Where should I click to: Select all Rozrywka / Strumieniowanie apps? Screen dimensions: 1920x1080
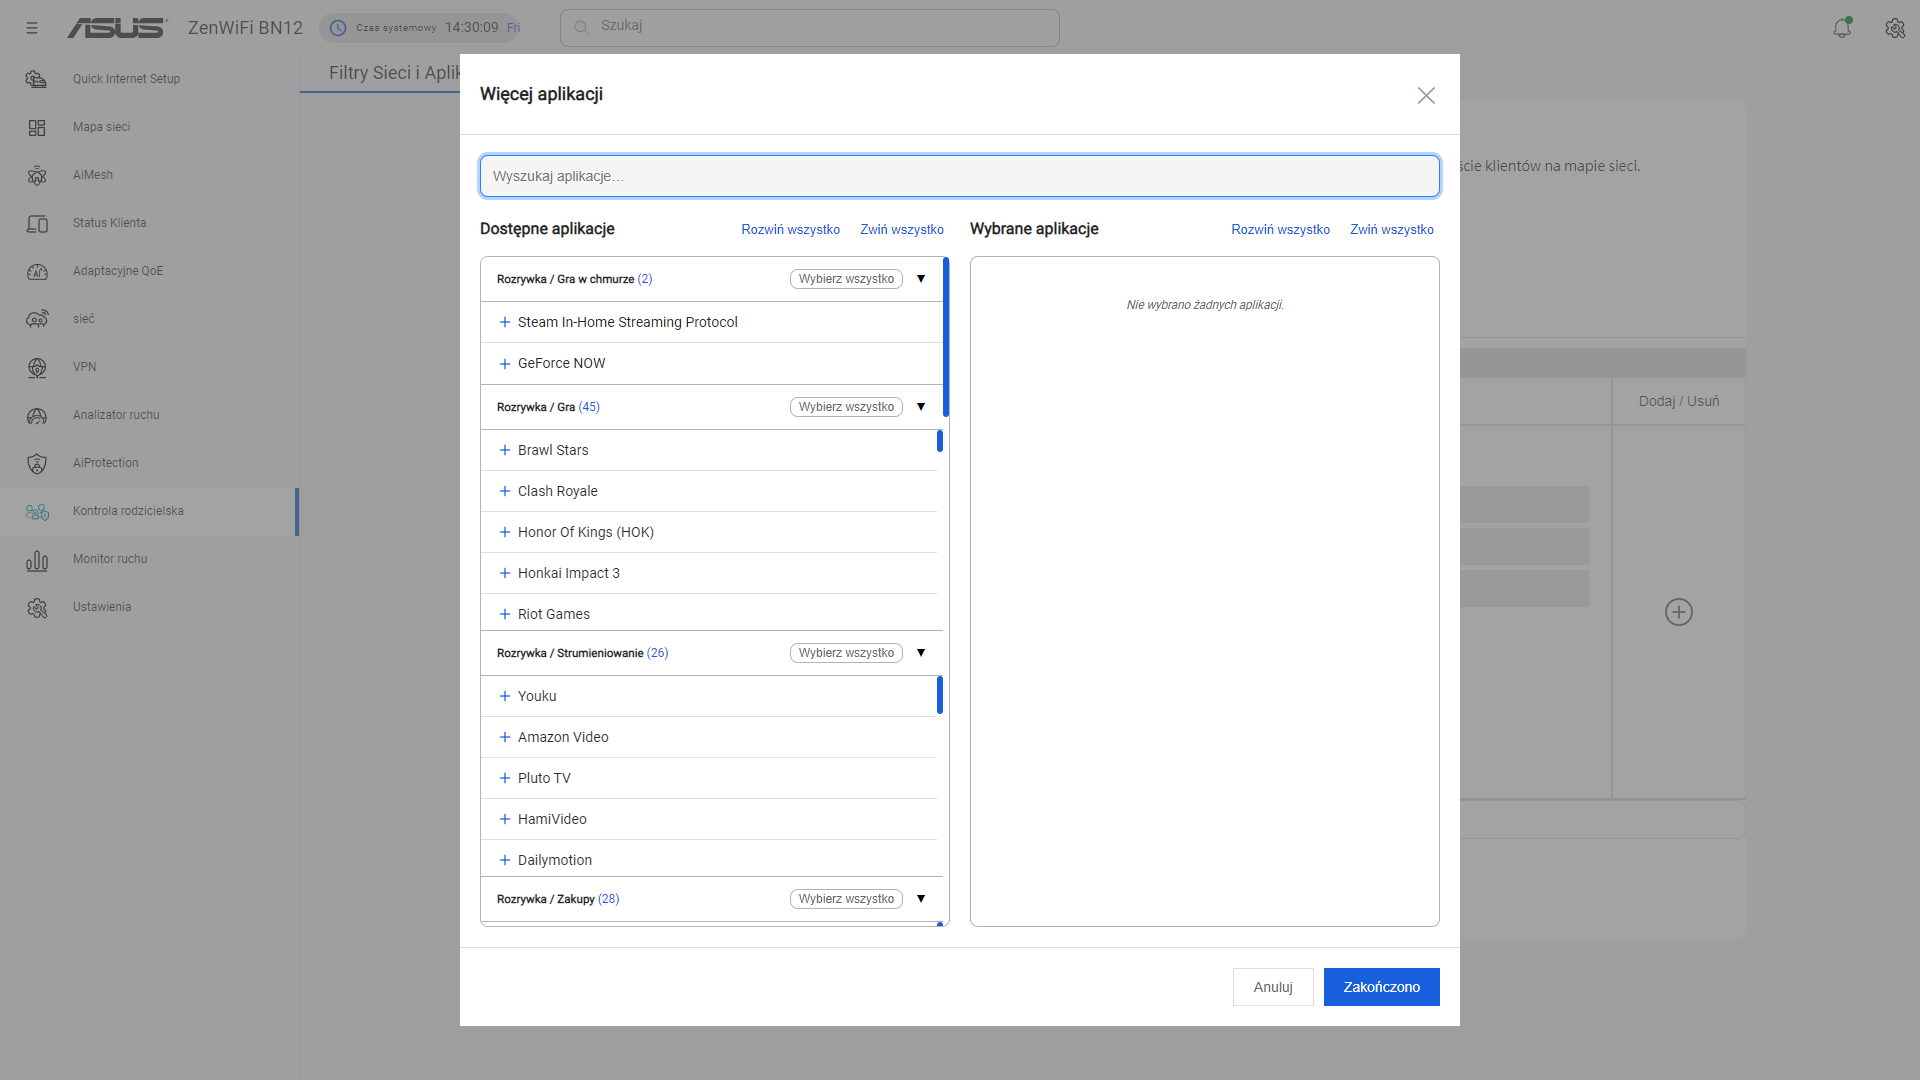[x=846, y=653]
